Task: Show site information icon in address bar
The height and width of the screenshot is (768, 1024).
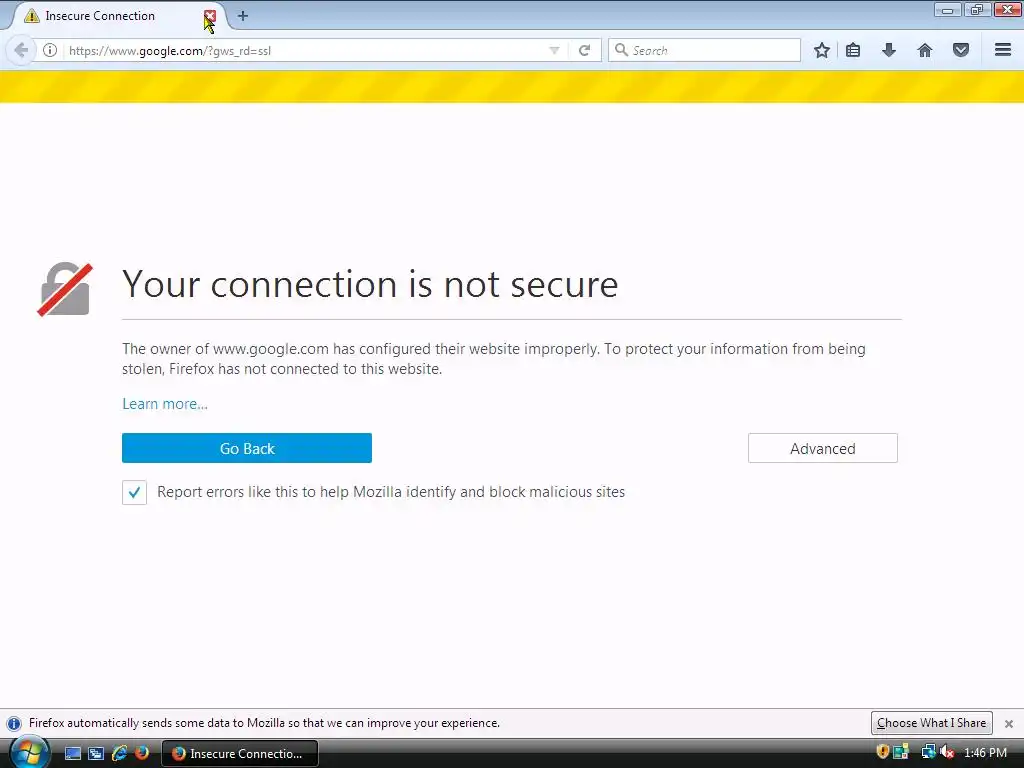Action: coord(50,50)
